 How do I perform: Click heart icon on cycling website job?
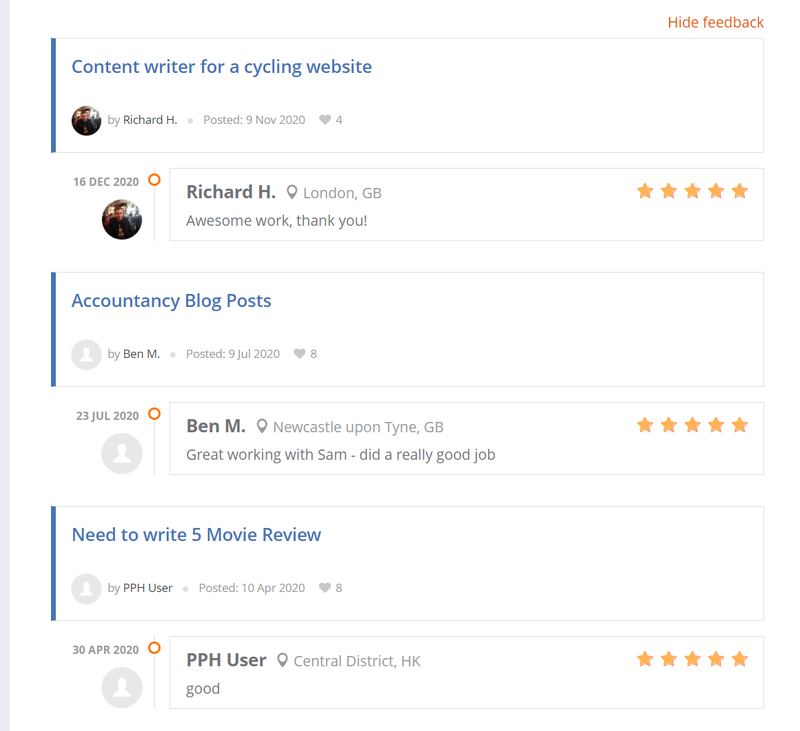tap(325, 120)
